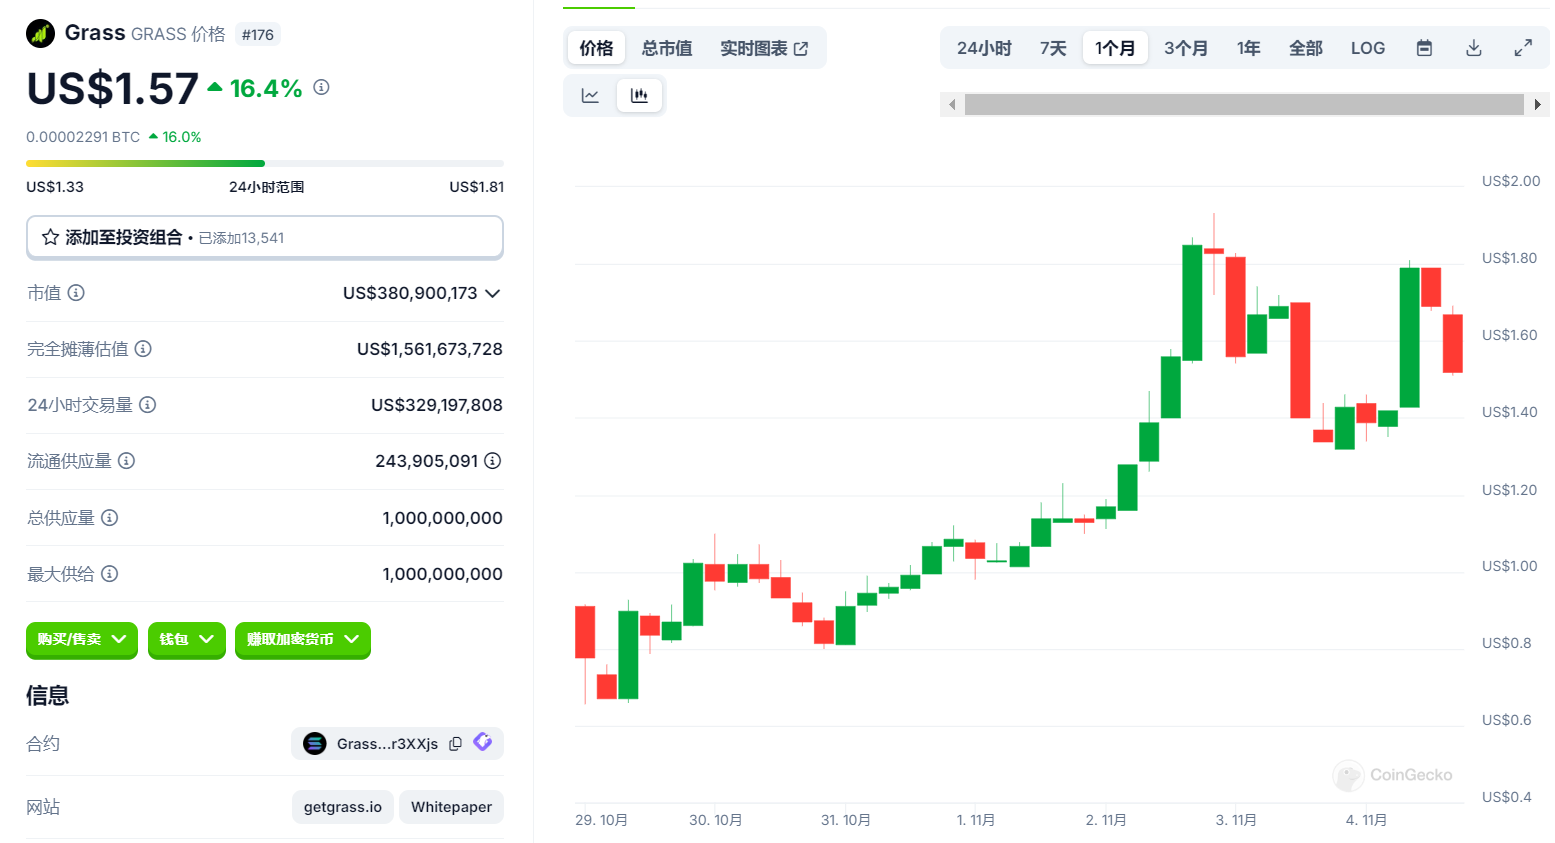Click the US$2.00 price axis label
Screen dimensions: 1555x843
tap(1511, 181)
